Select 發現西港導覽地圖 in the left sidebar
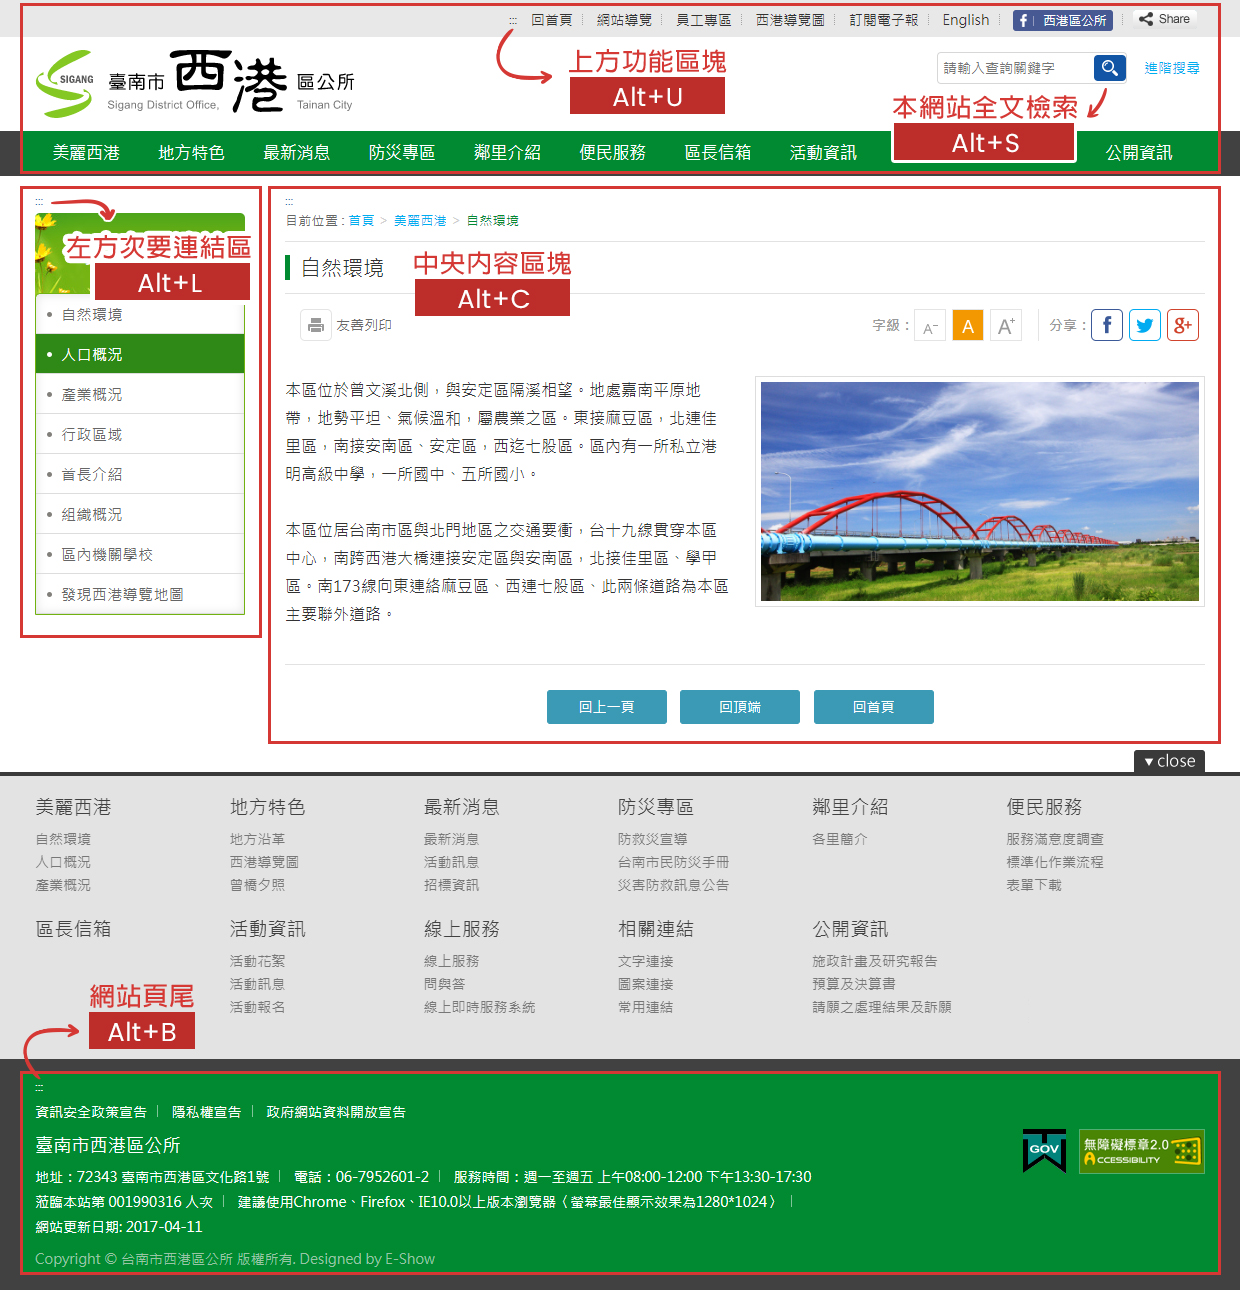Image resolution: width=1240 pixels, height=1290 pixels. (x=140, y=594)
